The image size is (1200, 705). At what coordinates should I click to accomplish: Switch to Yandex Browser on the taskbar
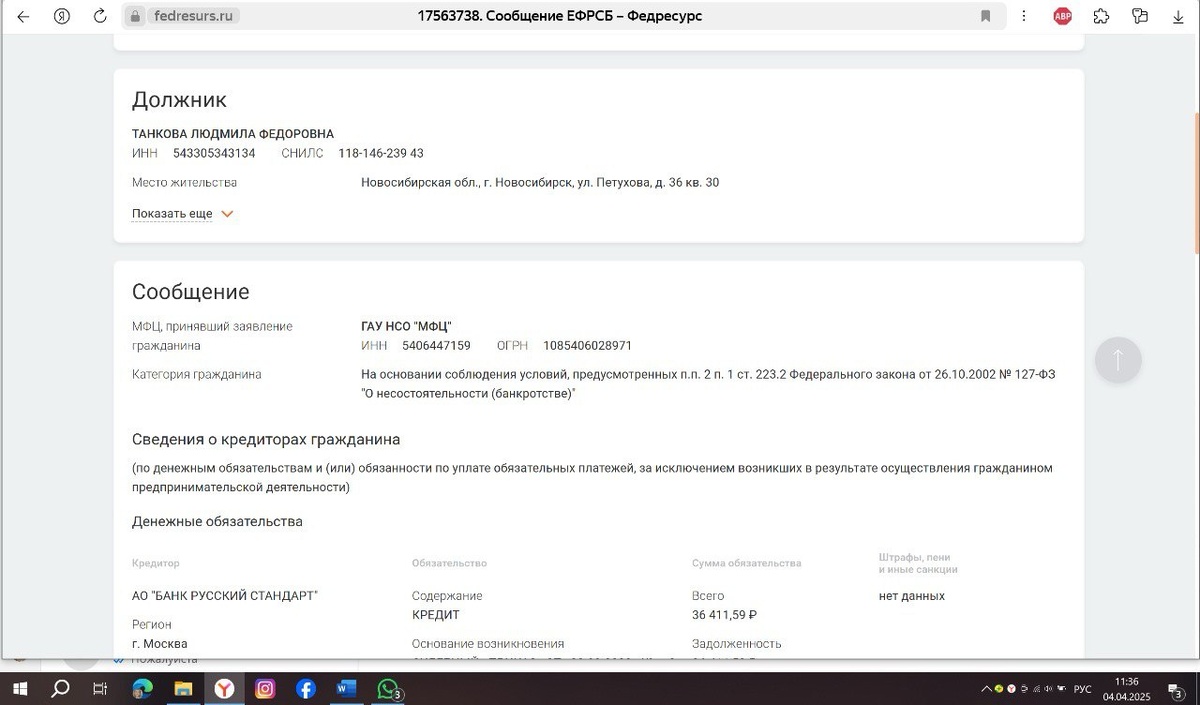[225, 689]
